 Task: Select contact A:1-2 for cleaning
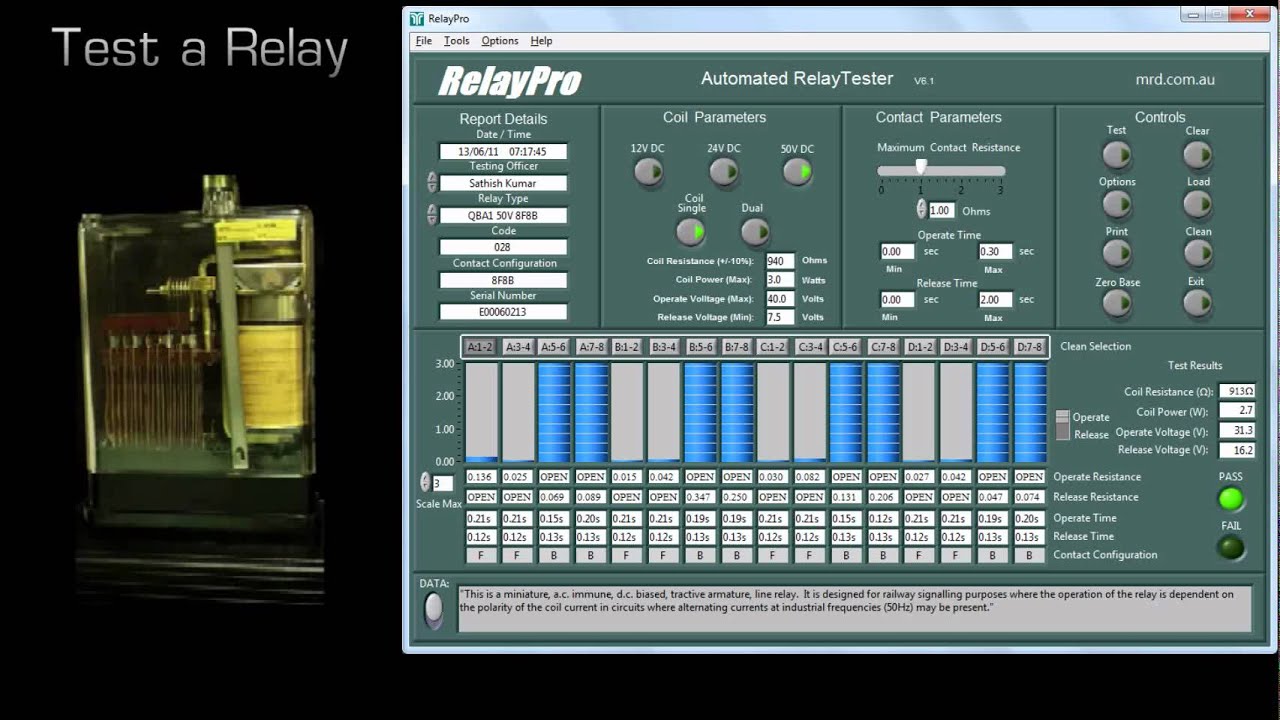(x=480, y=347)
